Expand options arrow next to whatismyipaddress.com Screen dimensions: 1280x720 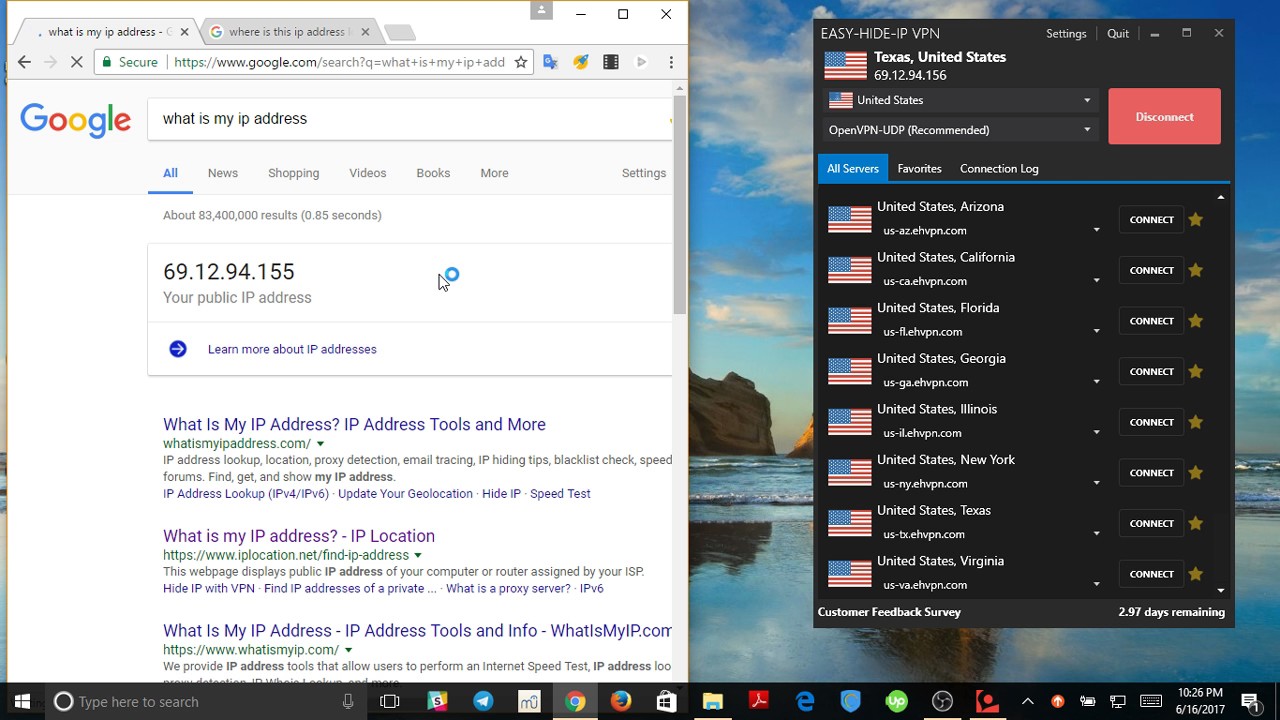pos(320,443)
